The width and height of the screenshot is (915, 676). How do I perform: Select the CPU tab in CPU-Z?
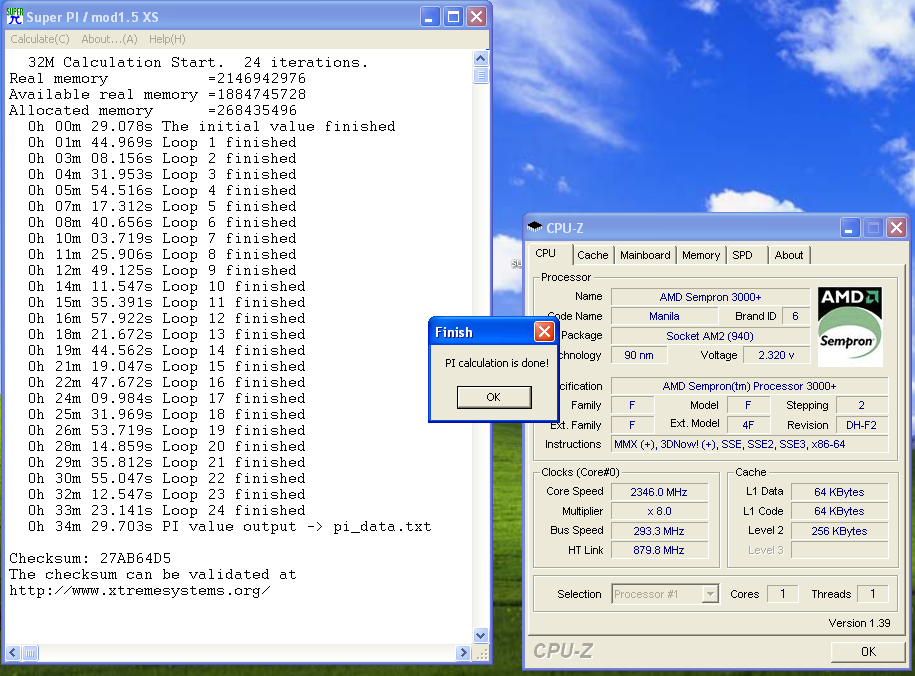546,253
